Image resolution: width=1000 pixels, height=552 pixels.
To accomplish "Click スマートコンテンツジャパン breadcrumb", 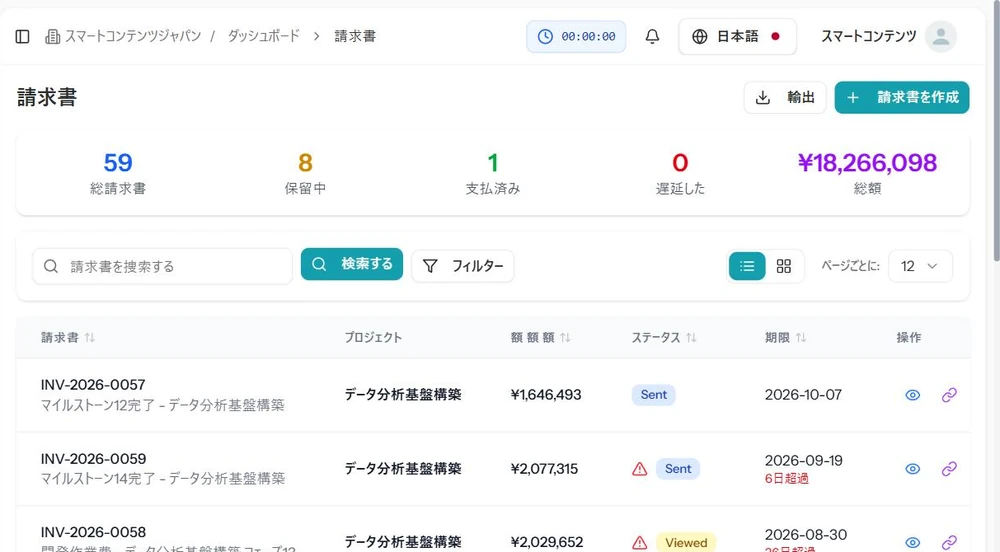I will tap(133, 36).
